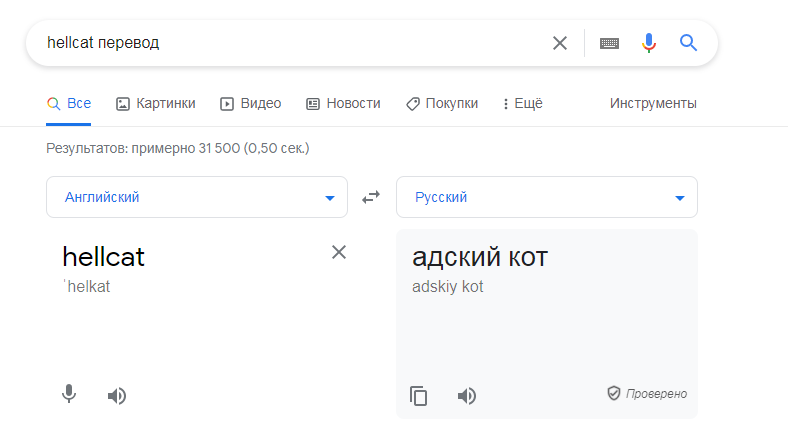
Task: Clear the search query with the X icon
Action: point(560,43)
